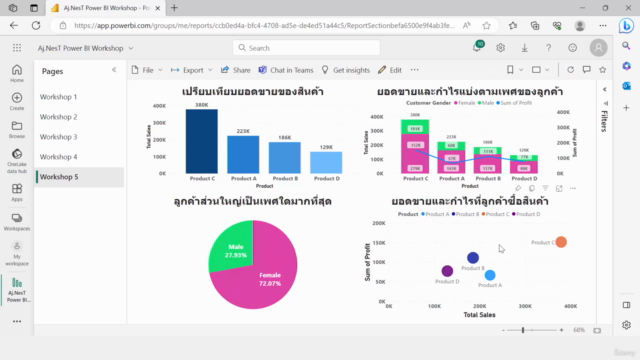Click the download arrow icon in header
Screen dimensions: 640x360
pos(524,48)
